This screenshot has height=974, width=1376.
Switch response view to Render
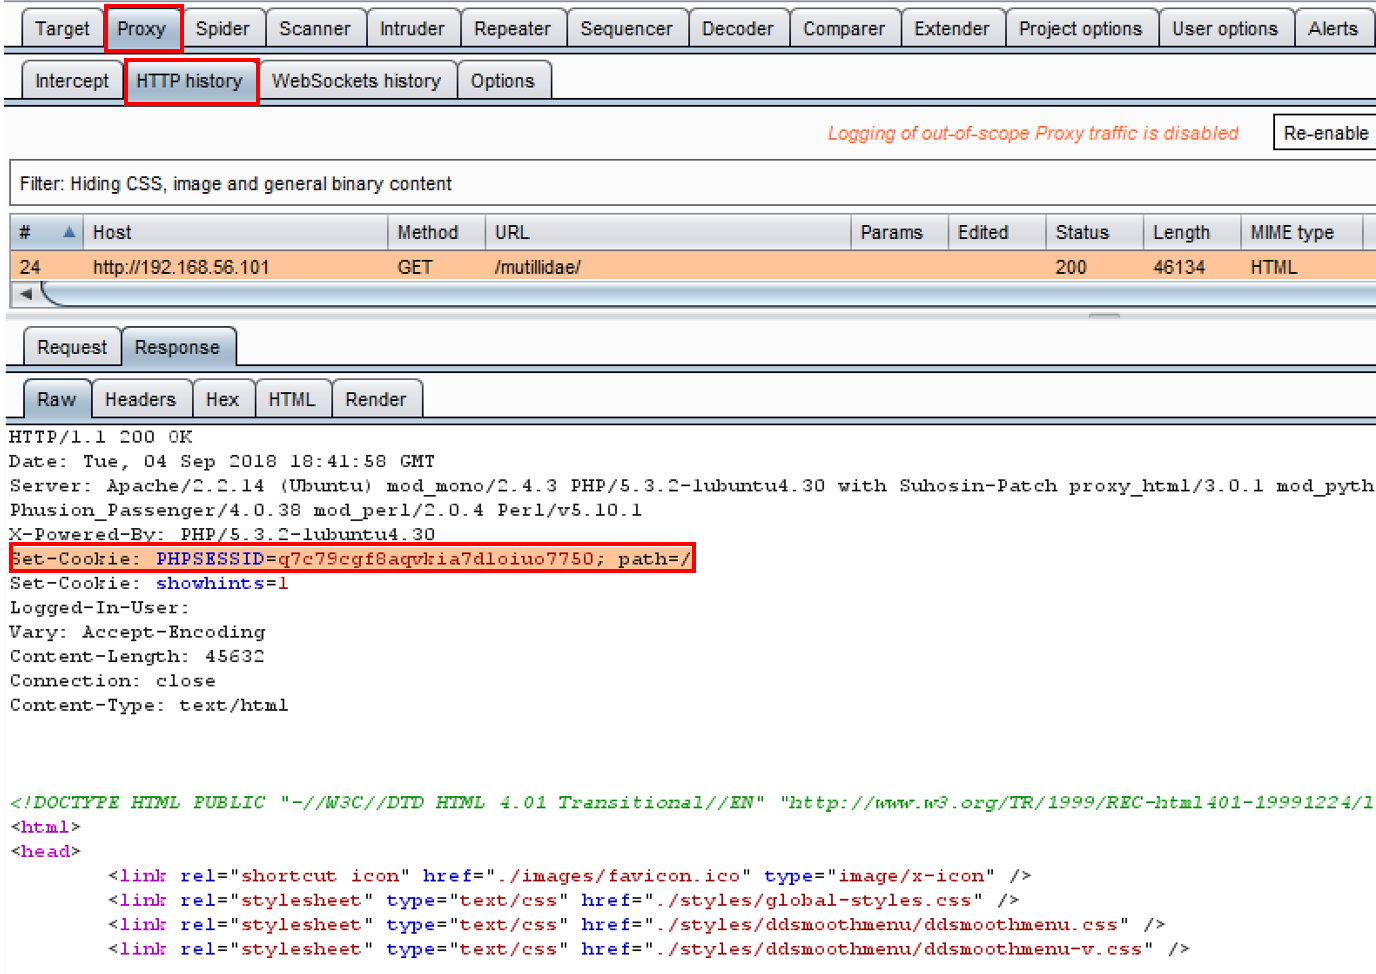(x=375, y=399)
